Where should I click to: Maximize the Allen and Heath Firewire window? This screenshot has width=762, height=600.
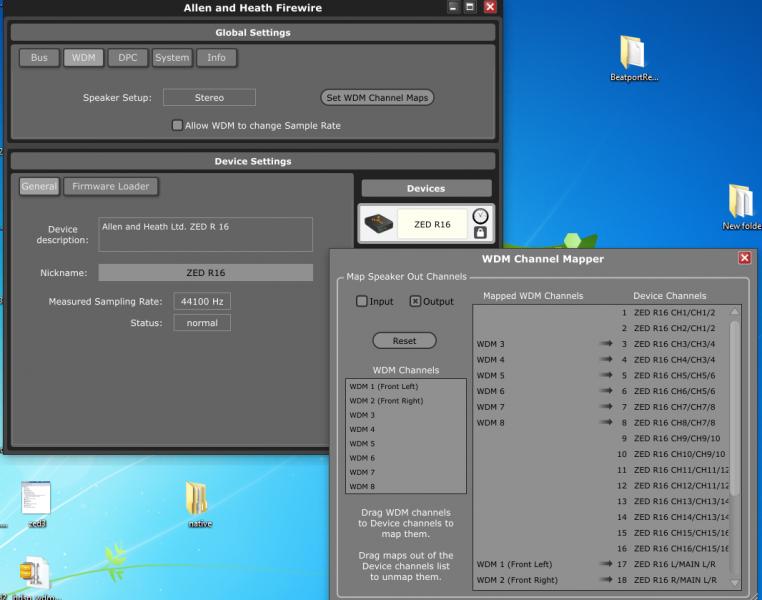click(470, 7)
